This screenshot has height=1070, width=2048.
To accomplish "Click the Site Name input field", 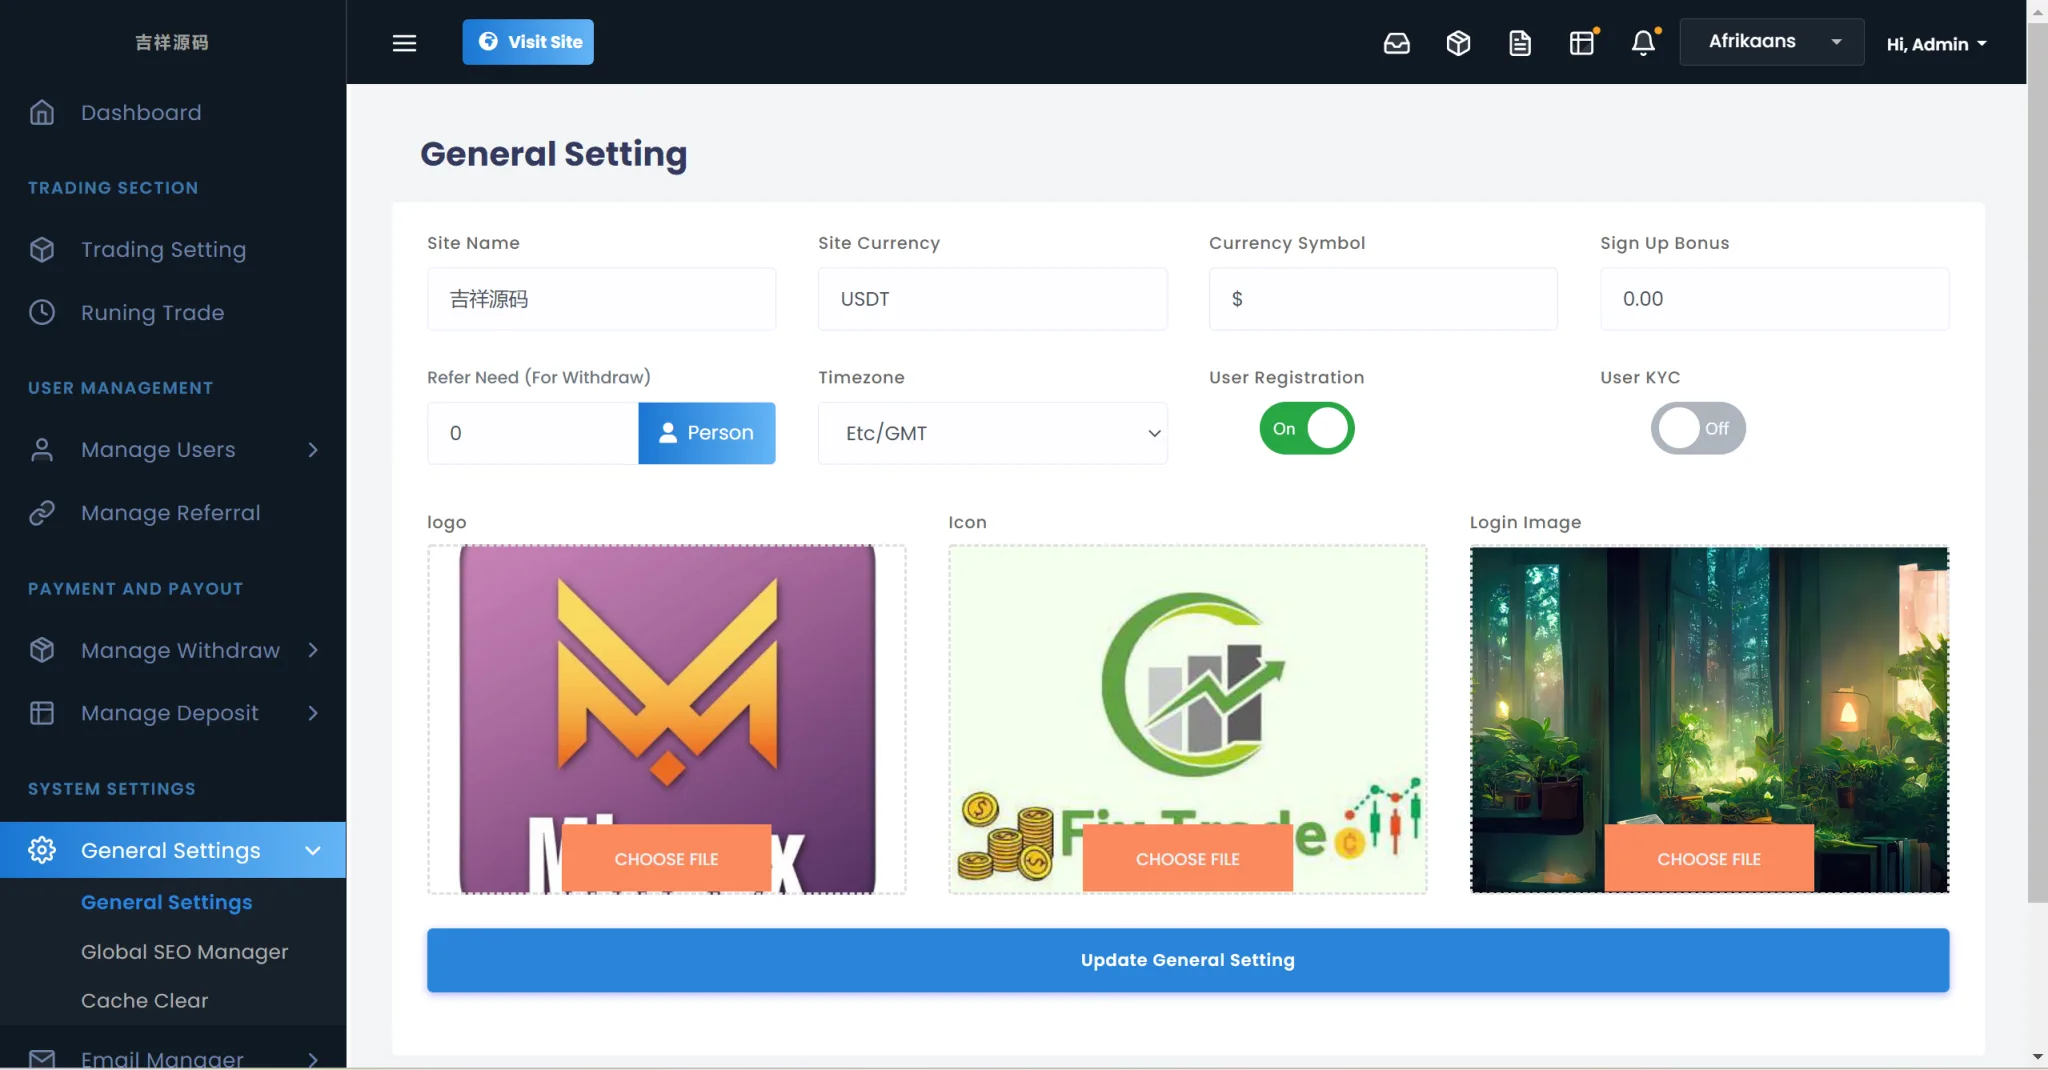I will [x=601, y=299].
